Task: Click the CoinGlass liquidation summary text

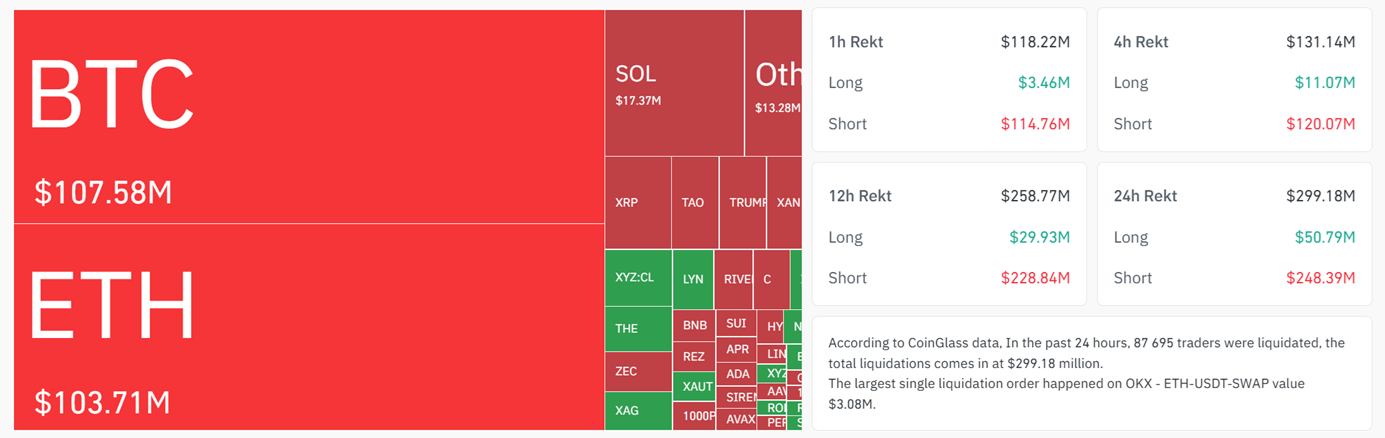Action: click(1091, 372)
